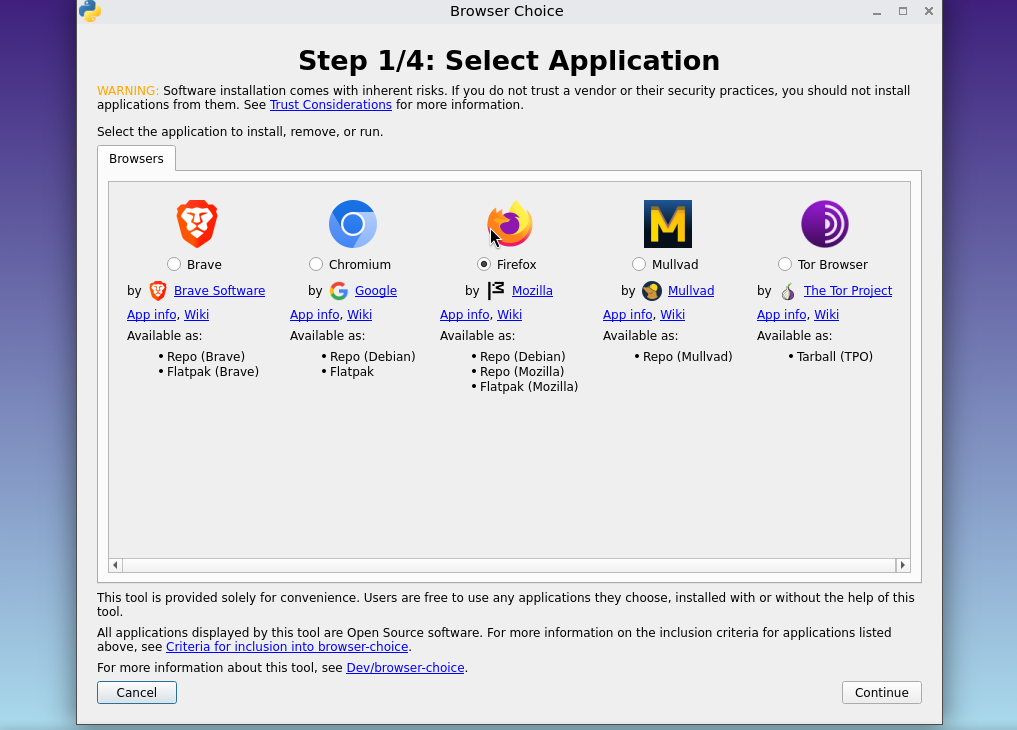Click the horizontal scrollbar left arrow
The height and width of the screenshot is (730, 1017).
(116, 565)
